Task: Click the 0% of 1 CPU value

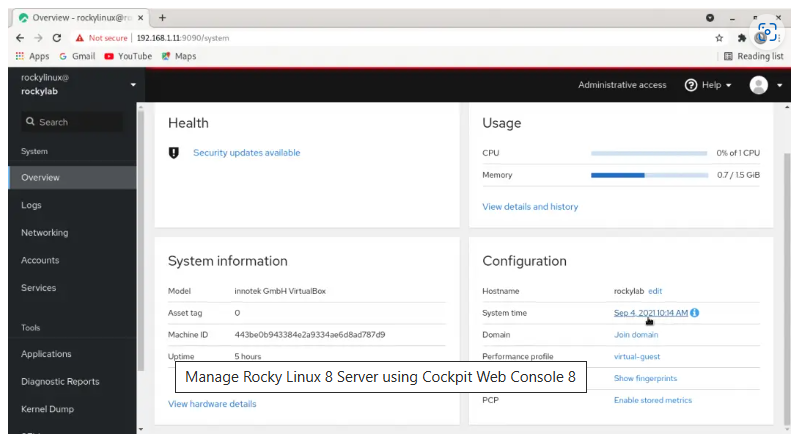Action: click(x=738, y=153)
